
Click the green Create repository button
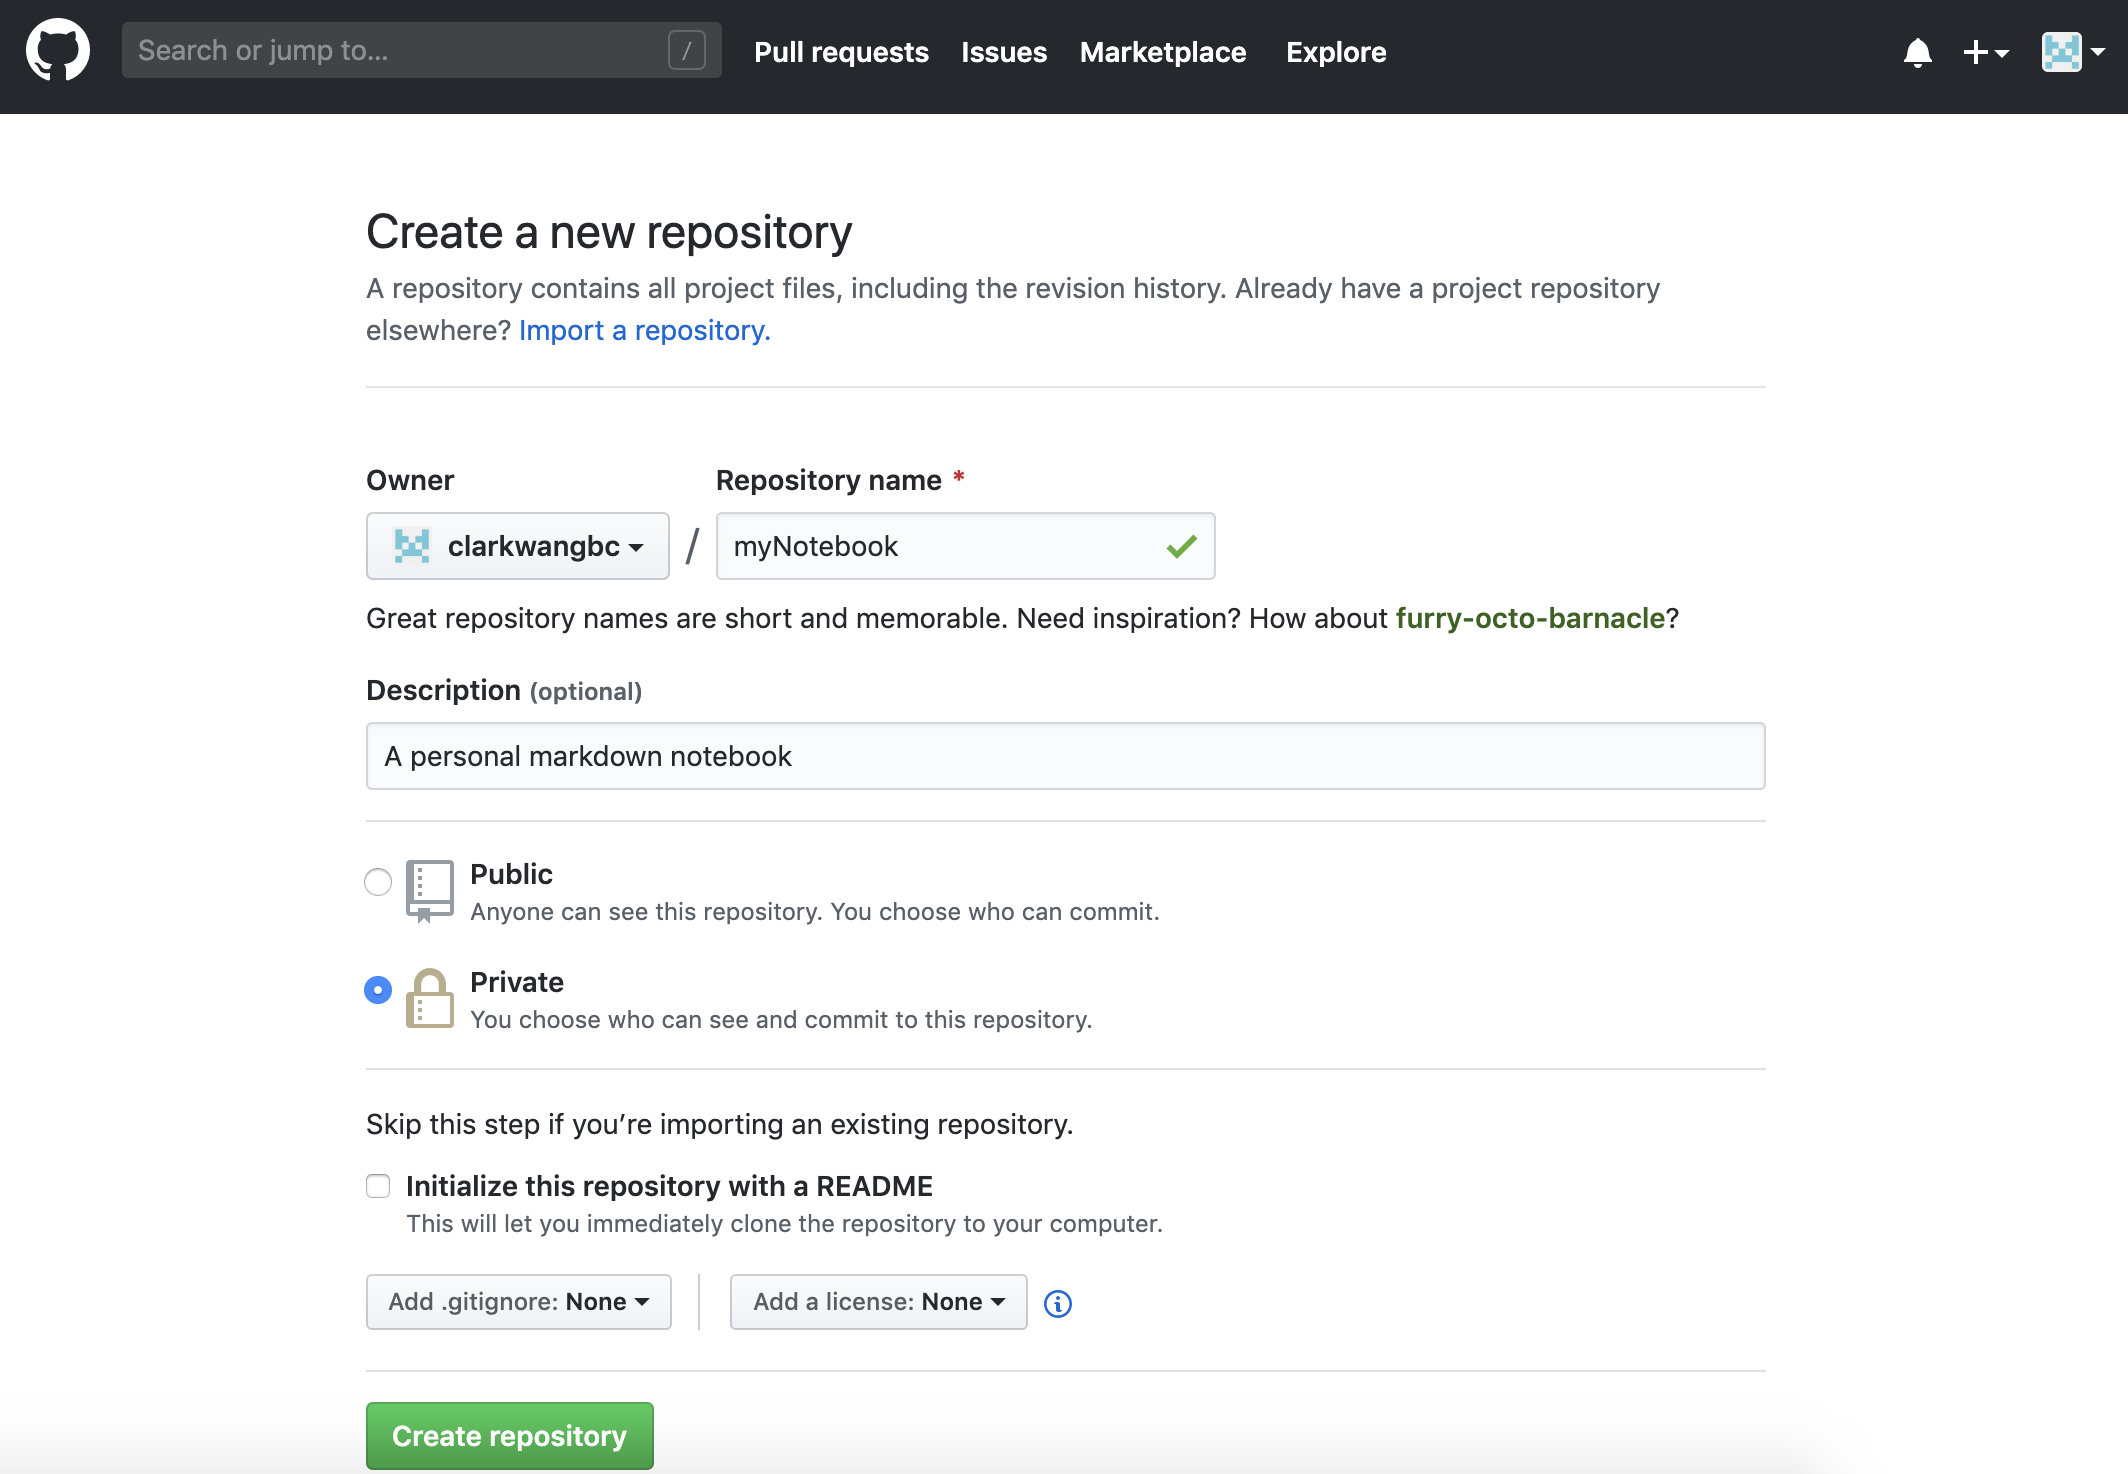[509, 1436]
